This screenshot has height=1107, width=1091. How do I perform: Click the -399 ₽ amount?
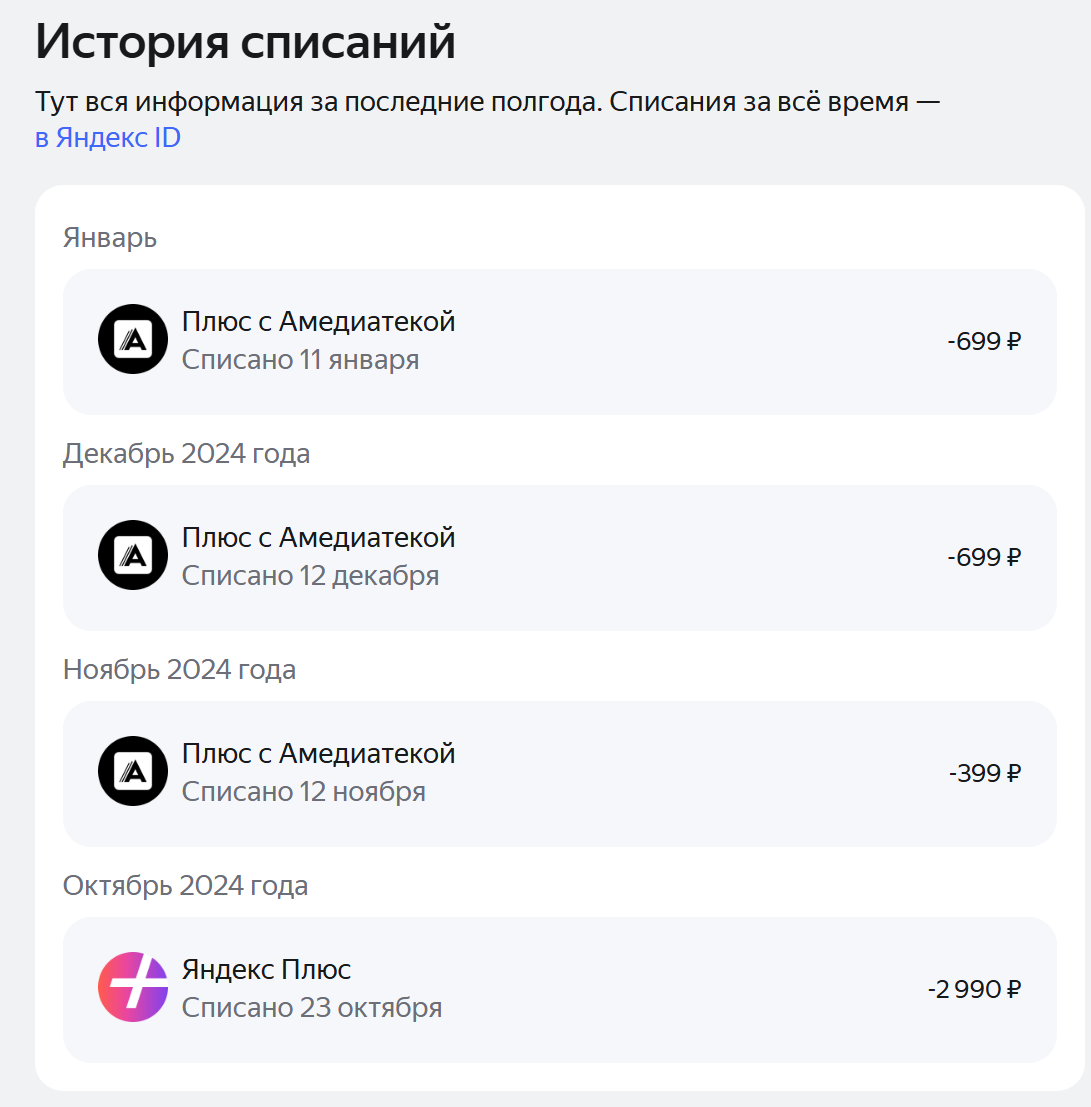(x=984, y=773)
